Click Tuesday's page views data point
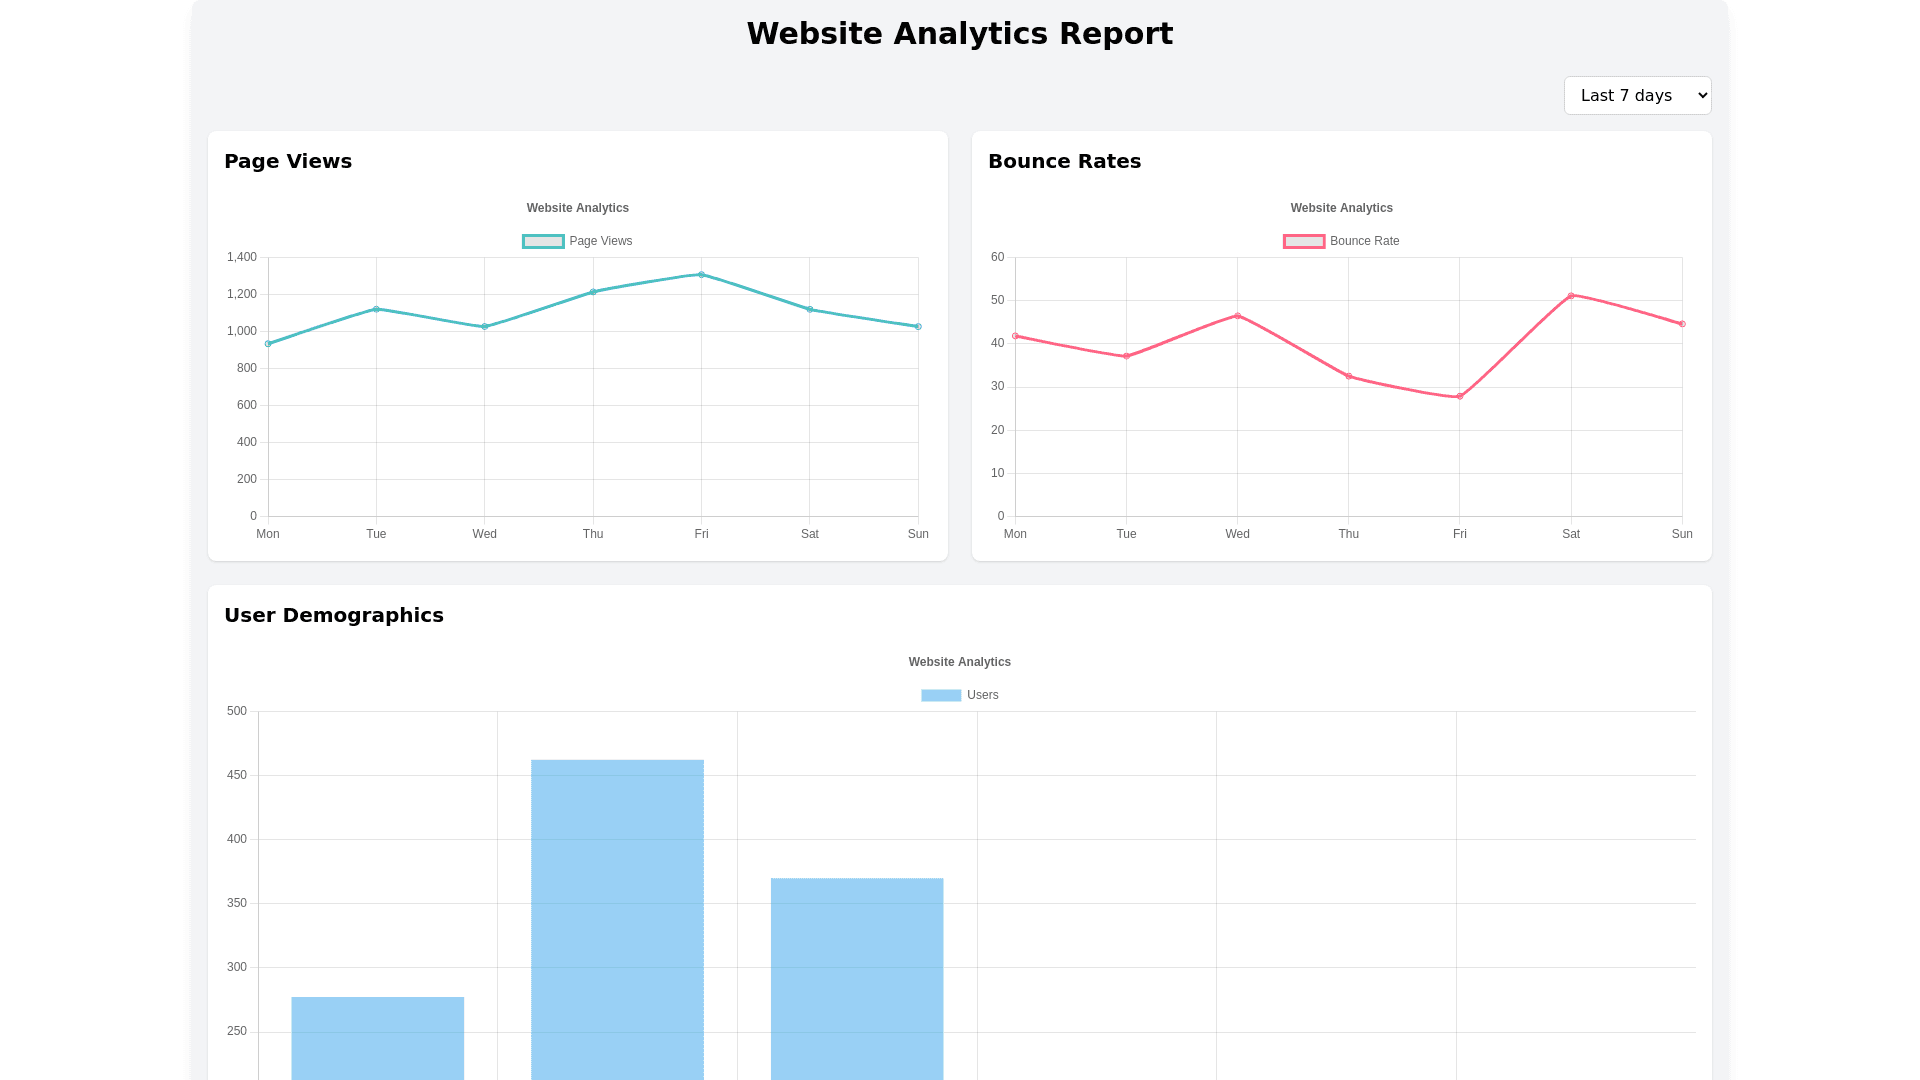Viewport: 1920px width, 1080px height. [376, 310]
